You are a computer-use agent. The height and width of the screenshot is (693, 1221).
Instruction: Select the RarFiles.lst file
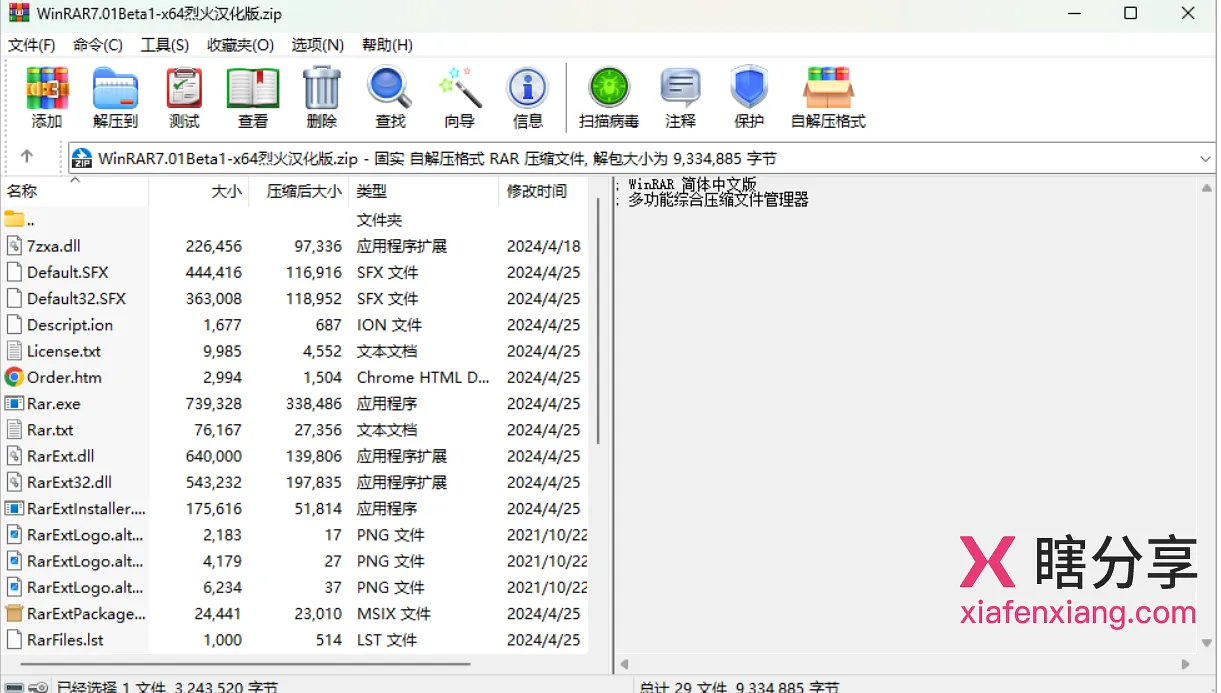pyautogui.click(x=65, y=640)
